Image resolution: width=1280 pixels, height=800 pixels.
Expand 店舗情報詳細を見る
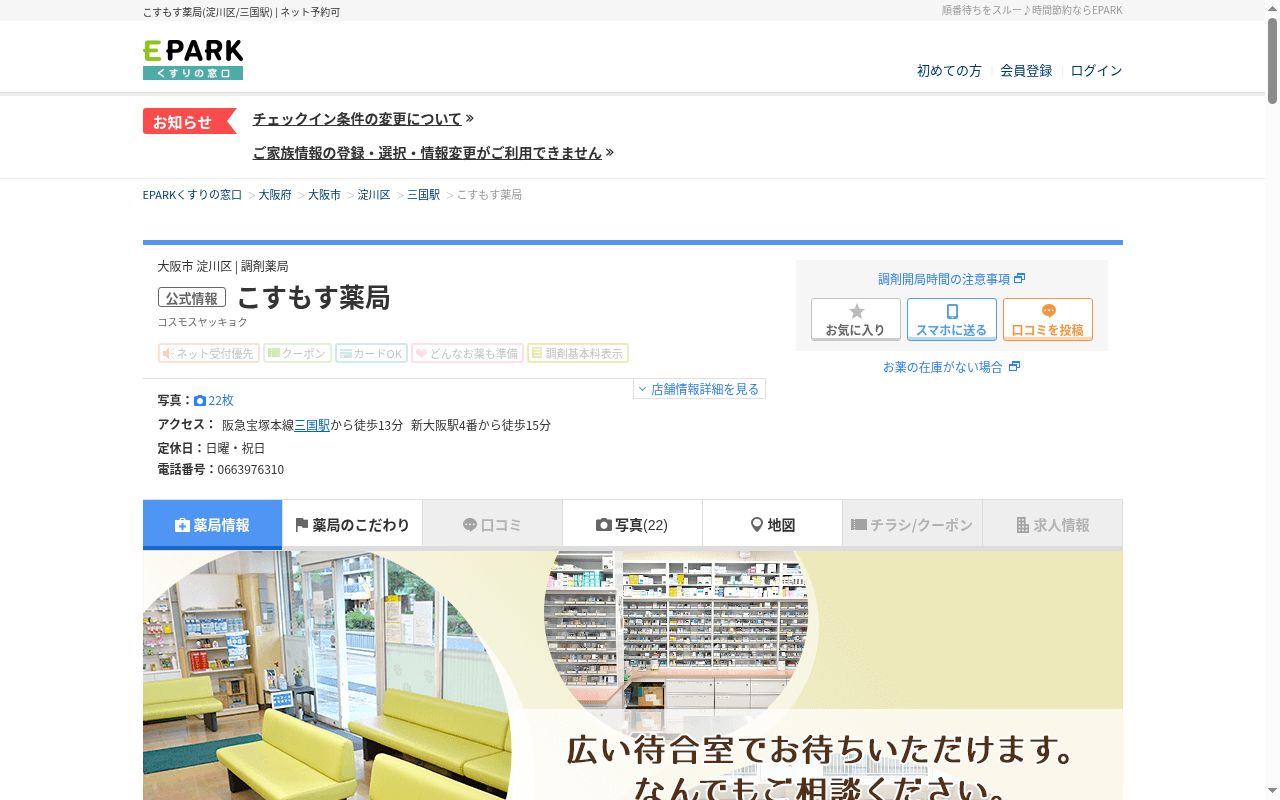point(699,389)
